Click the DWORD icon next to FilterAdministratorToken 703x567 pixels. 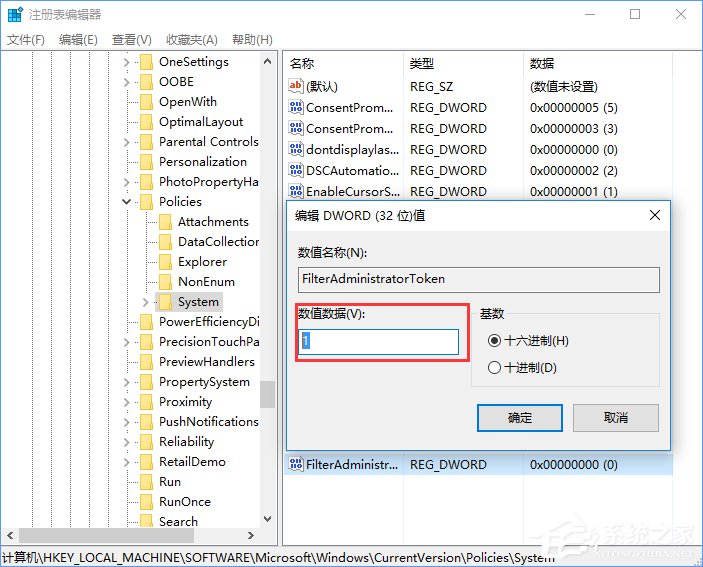tap(295, 465)
